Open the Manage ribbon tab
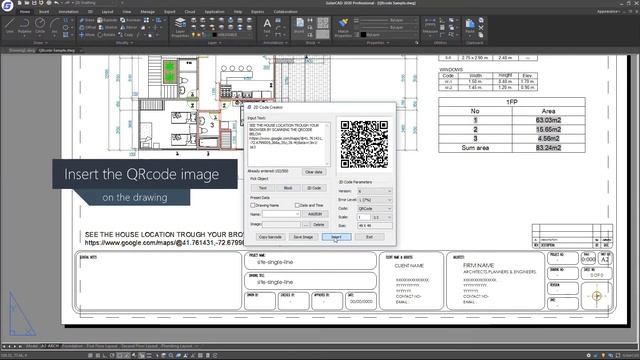 click(x=147, y=11)
